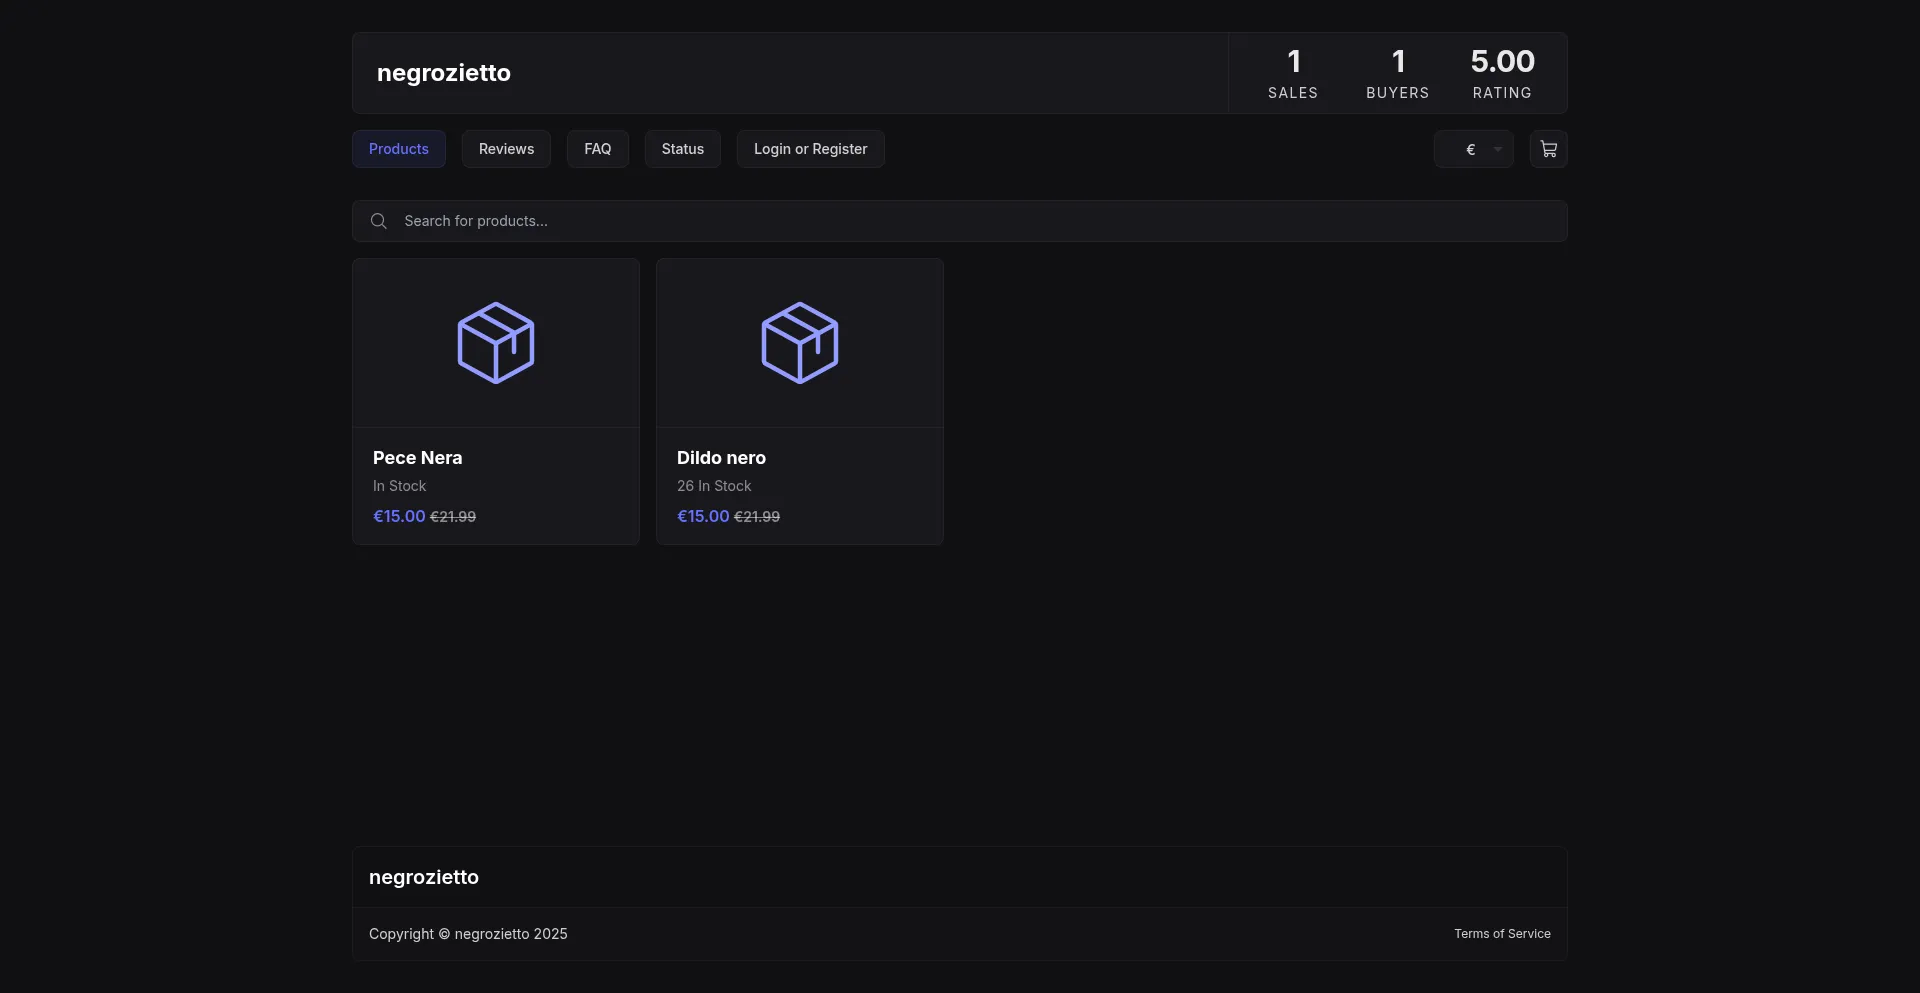This screenshot has height=993, width=1920.
Task: Focus the Search for products field
Action: [x=960, y=221]
